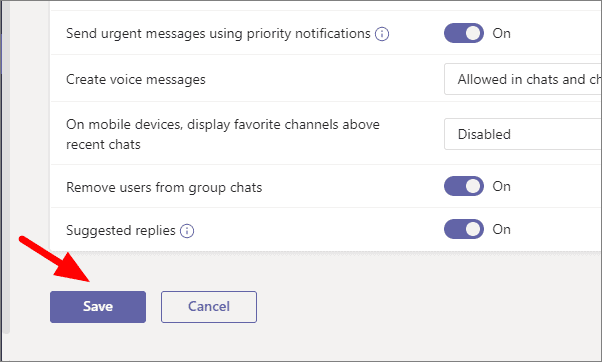This screenshot has height=362, width=602.
Task: Click the red arrow annotation pointing at Save
Action: click(x=55, y=259)
